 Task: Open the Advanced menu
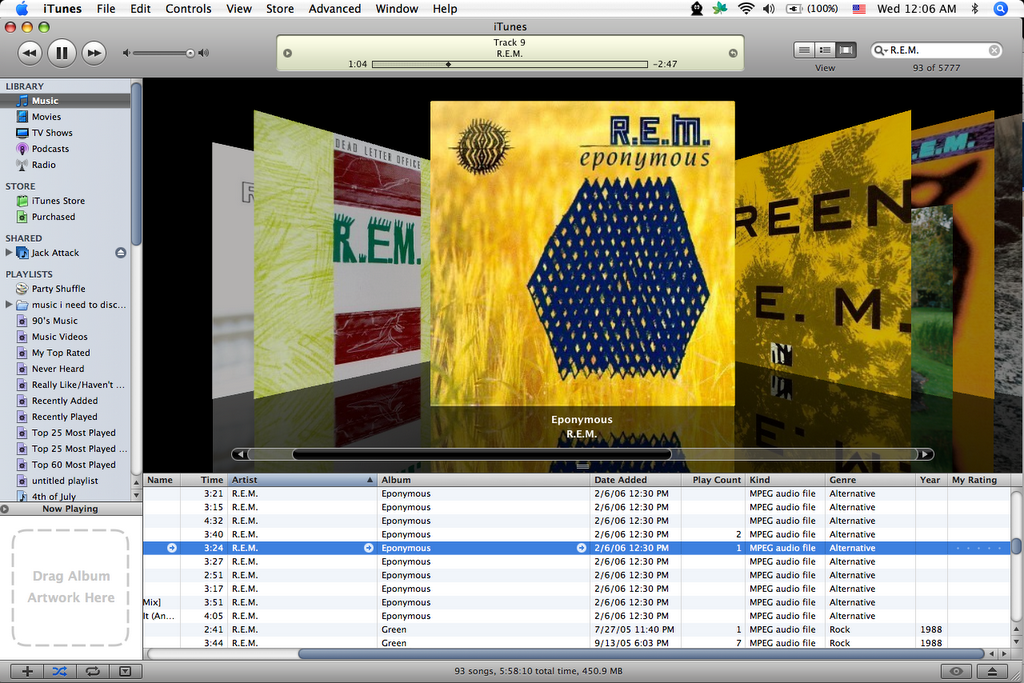click(334, 8)
